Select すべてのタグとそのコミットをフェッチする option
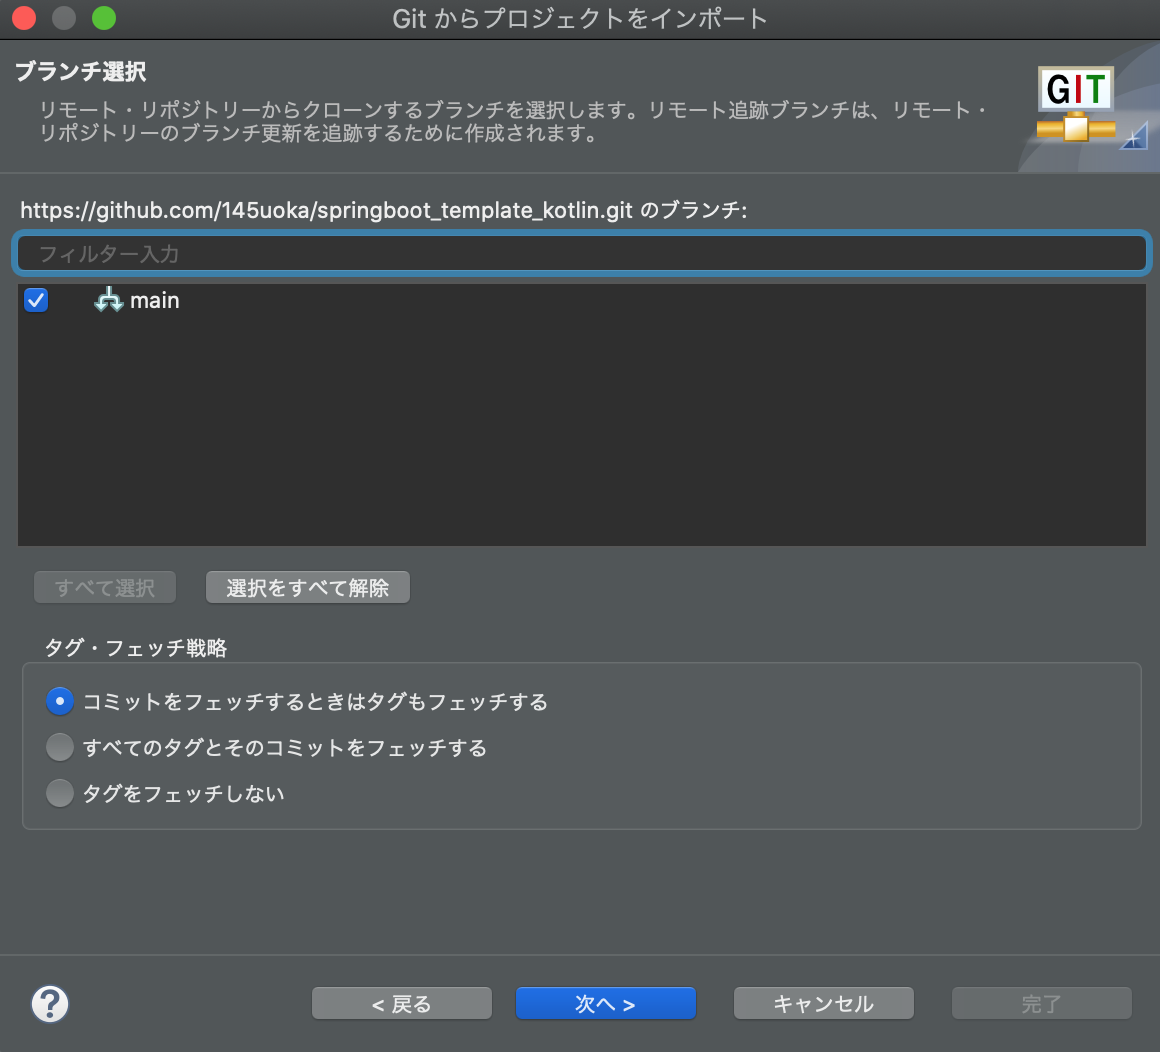This screenshot has height=1052, width=1160. [x=59, y=747]
